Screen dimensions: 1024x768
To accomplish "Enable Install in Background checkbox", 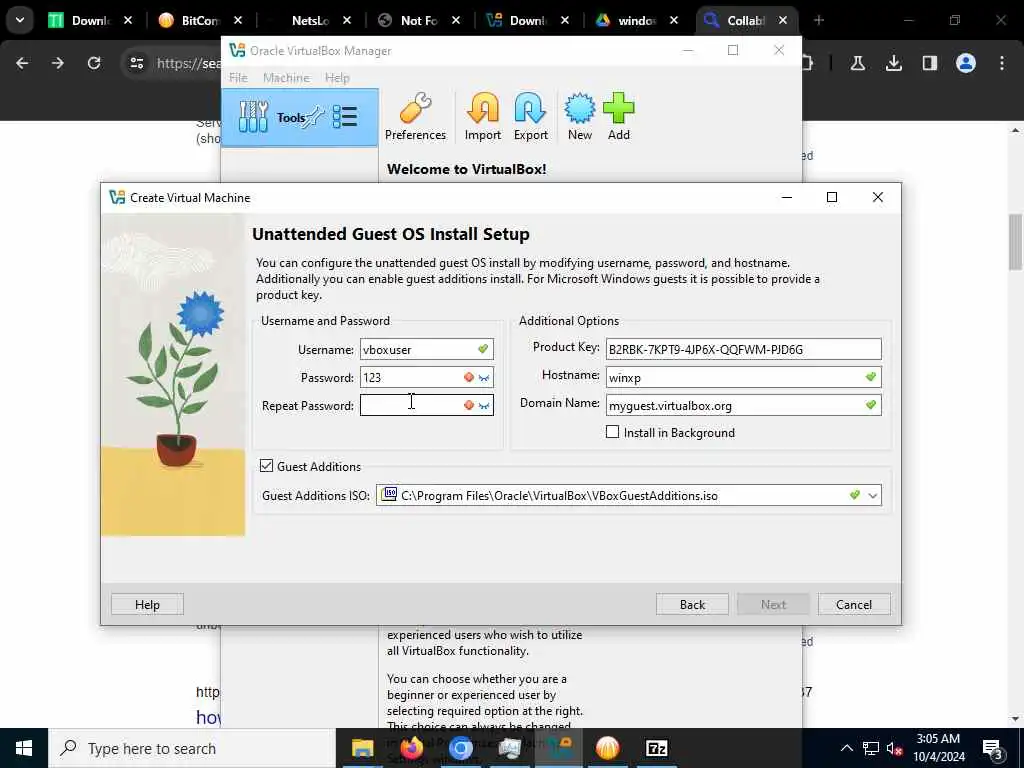I will [x=613, y=432].
